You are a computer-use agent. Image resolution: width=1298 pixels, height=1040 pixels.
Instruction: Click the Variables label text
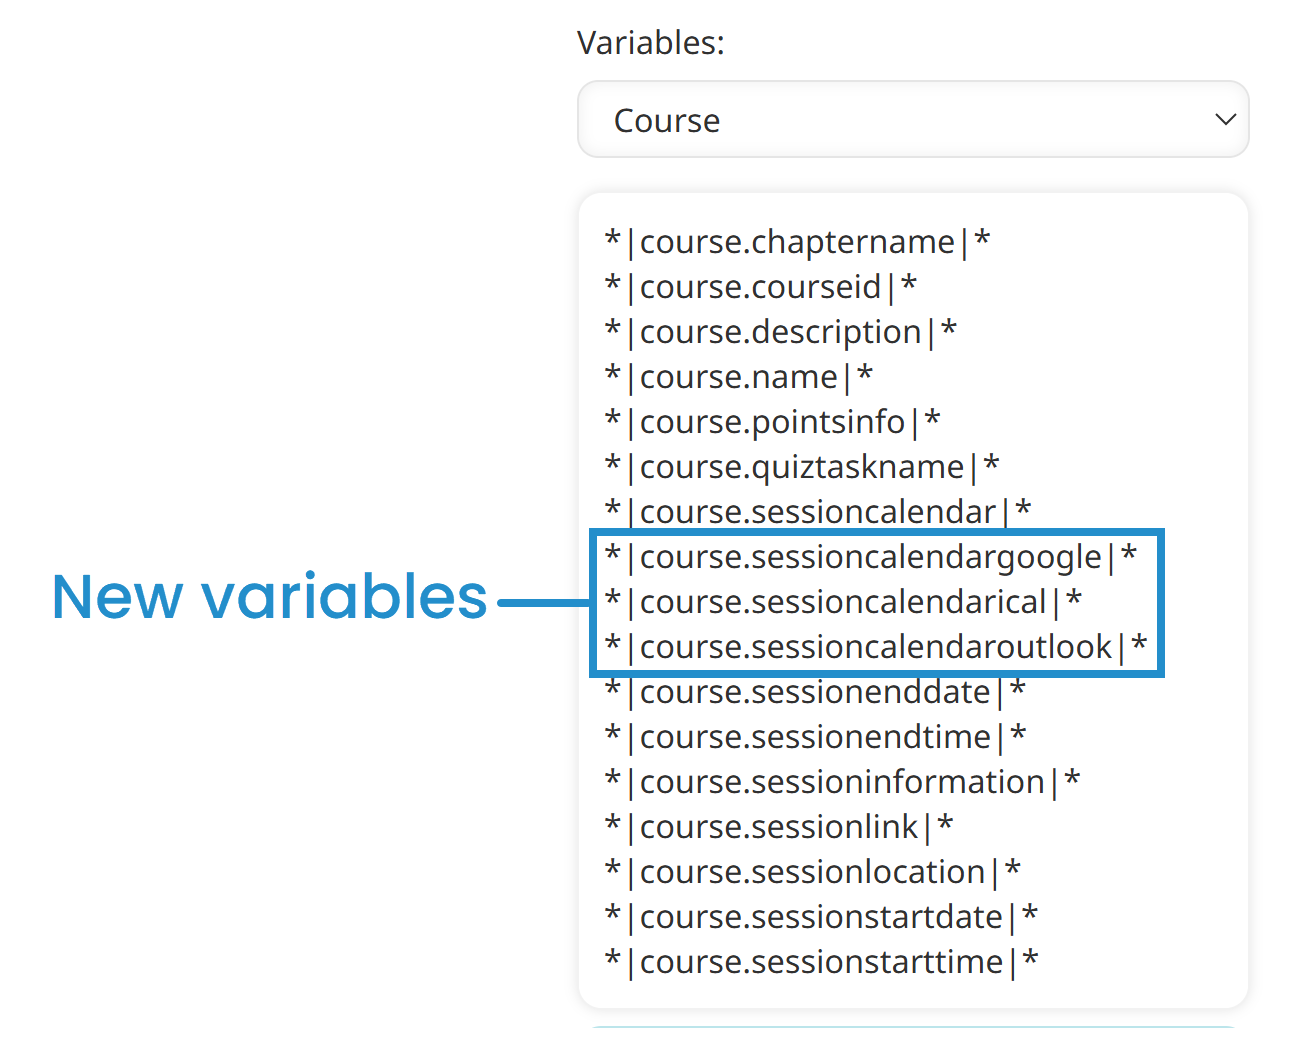click(650, 43)
